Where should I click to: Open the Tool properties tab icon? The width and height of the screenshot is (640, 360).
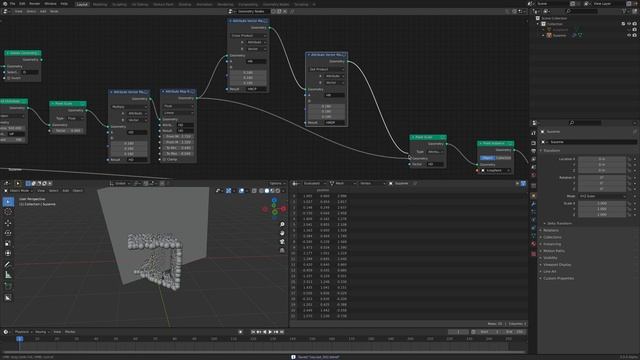click(533, 133)
